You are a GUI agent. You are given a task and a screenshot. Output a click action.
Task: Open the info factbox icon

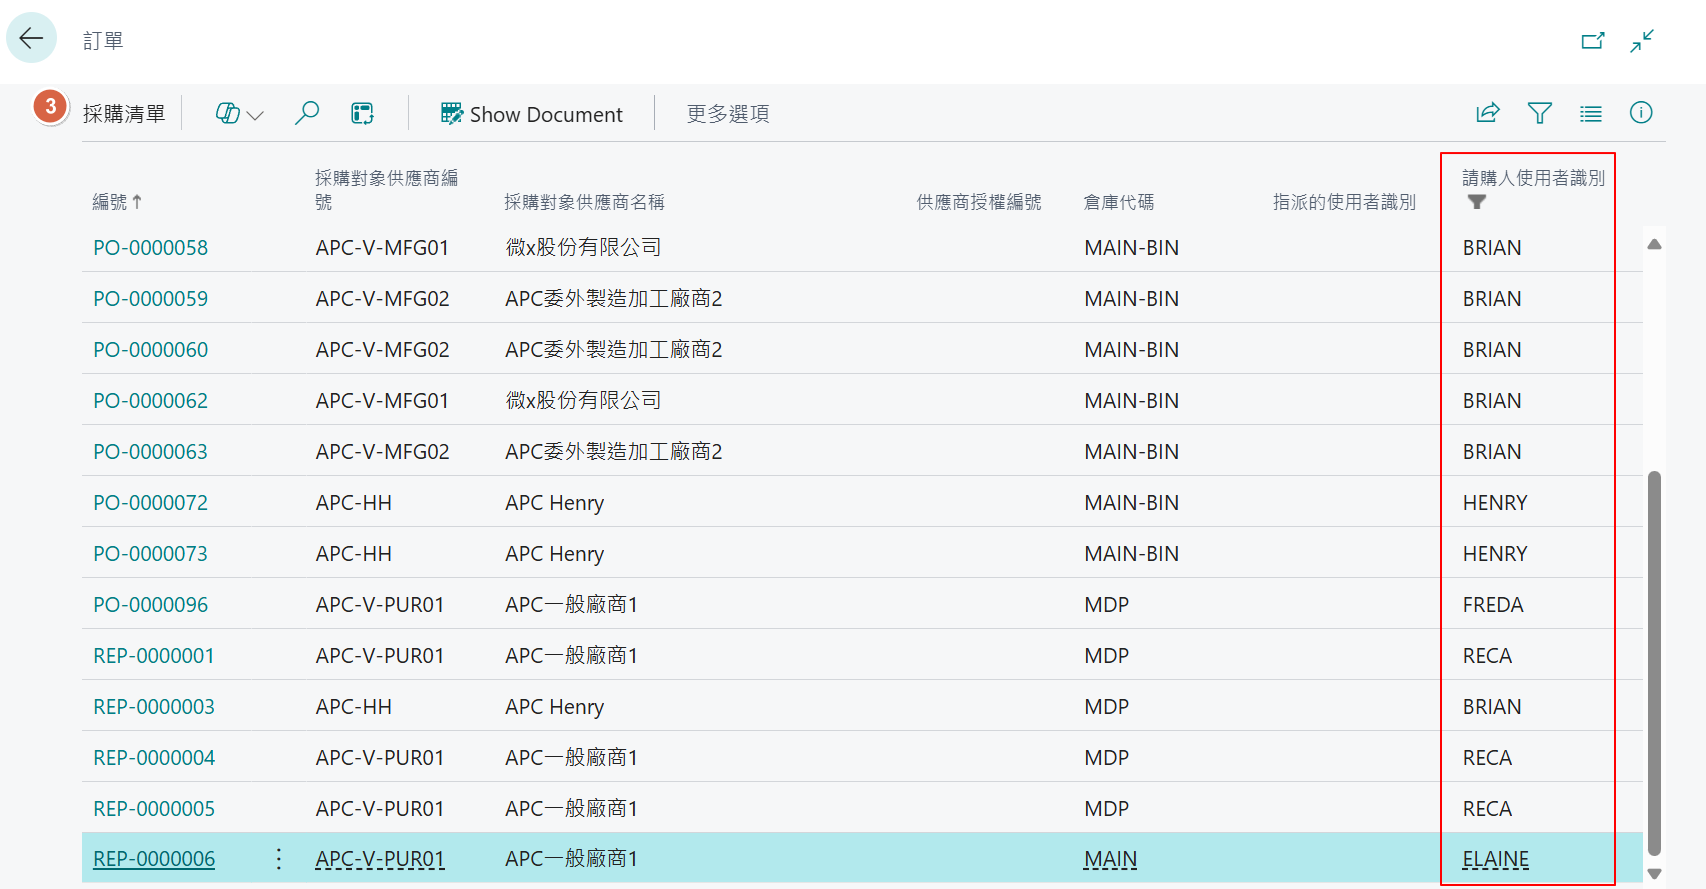(x=1641, y=113)
